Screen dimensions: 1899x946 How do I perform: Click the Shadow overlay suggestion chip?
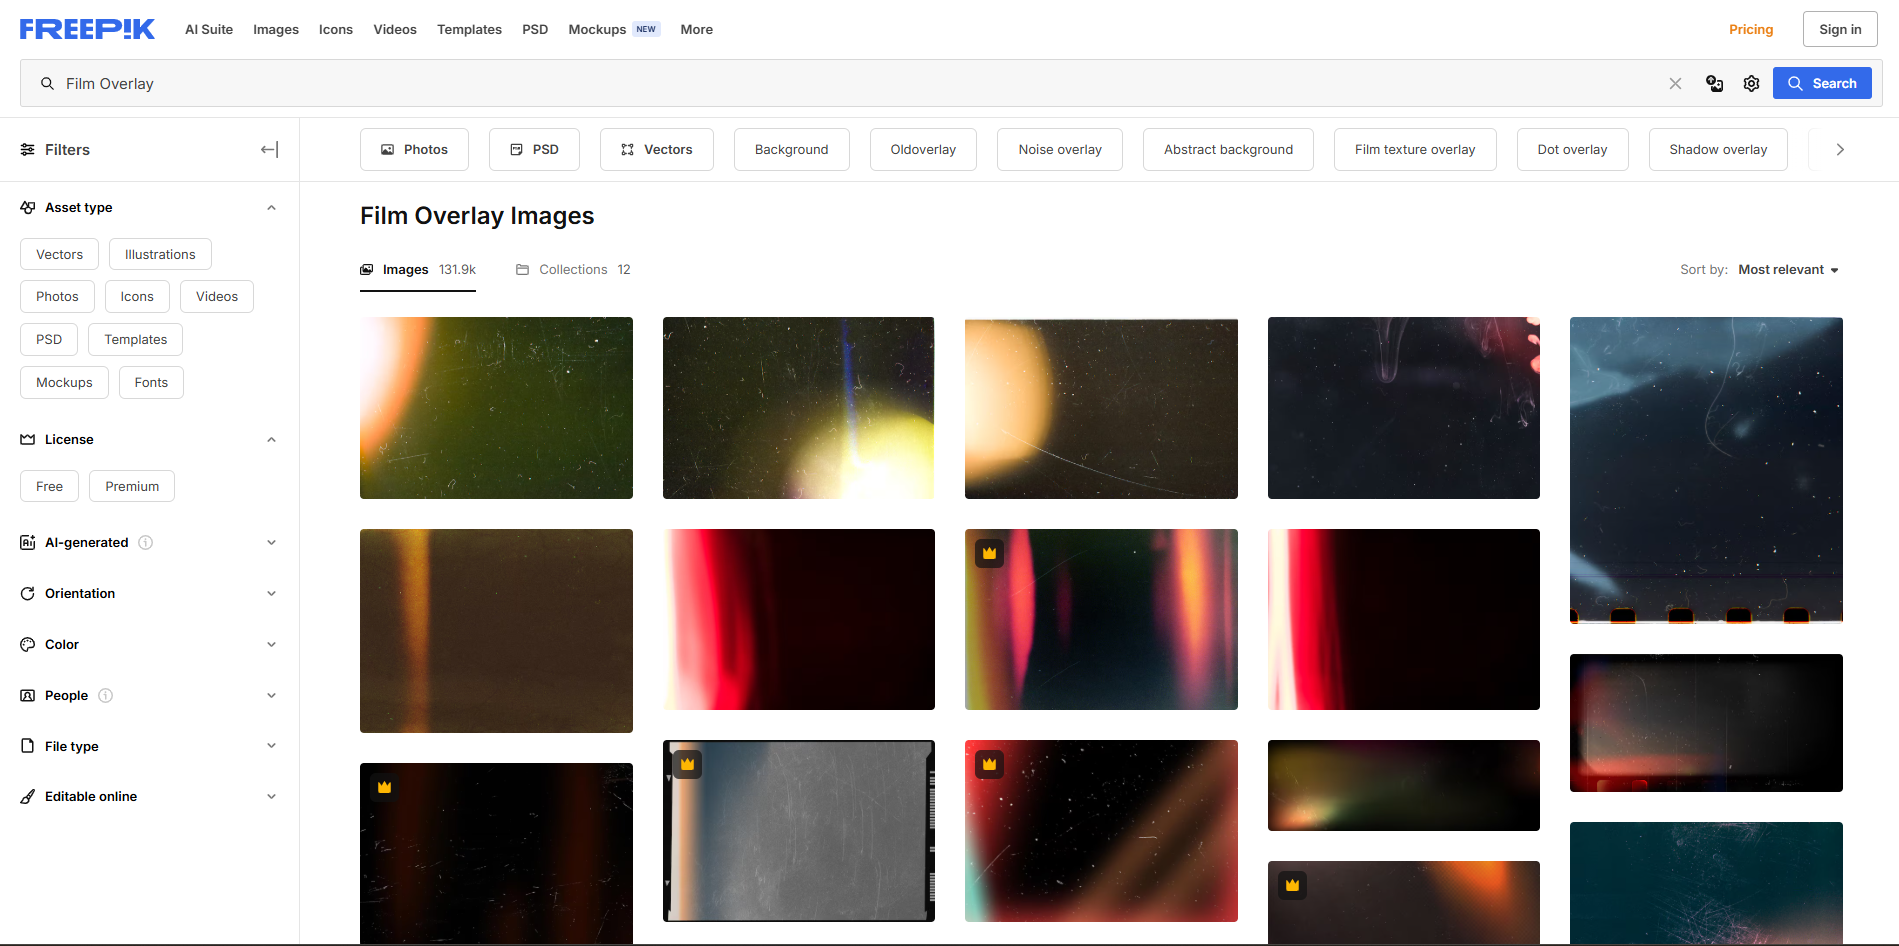(1718, 150)
